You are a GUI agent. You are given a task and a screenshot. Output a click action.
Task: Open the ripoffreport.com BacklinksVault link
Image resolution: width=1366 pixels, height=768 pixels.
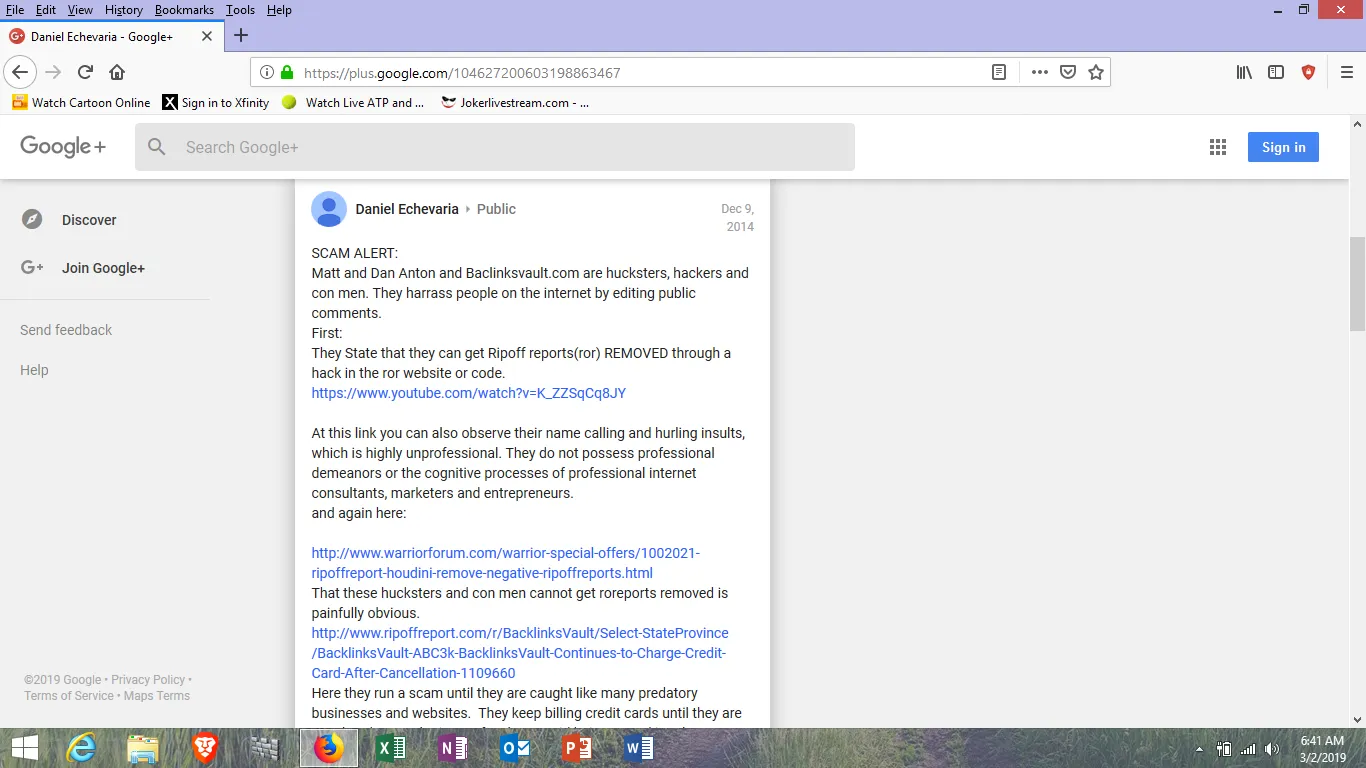point(520,653)
